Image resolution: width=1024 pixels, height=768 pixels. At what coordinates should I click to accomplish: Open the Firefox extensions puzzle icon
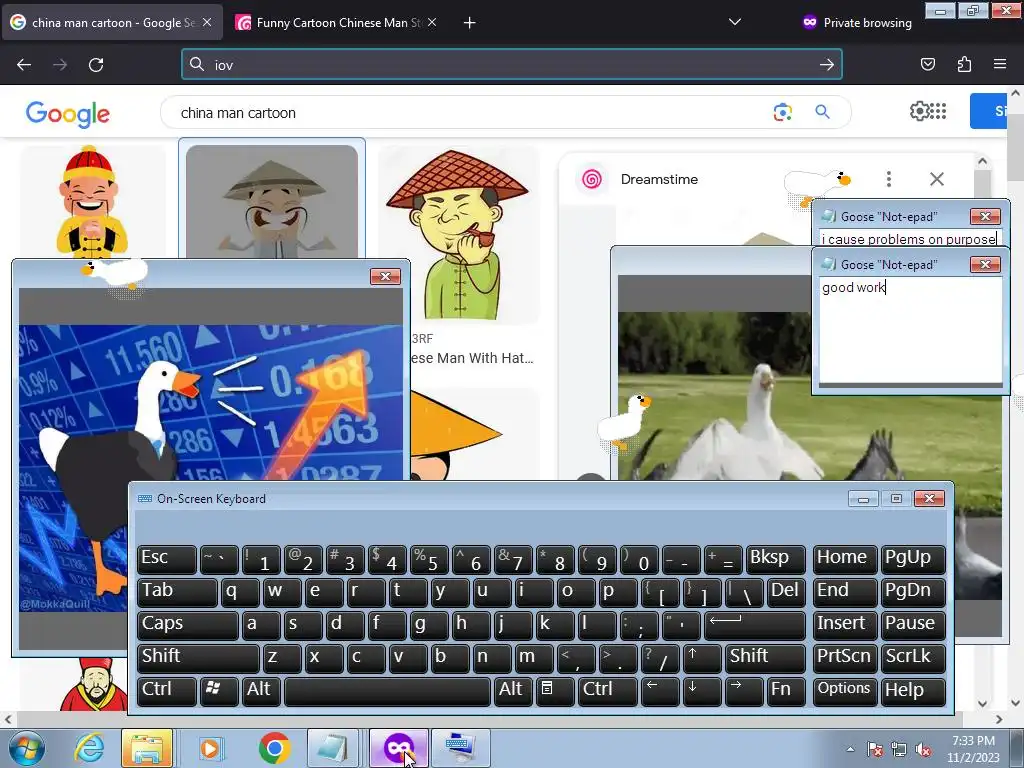pos(964,64)
